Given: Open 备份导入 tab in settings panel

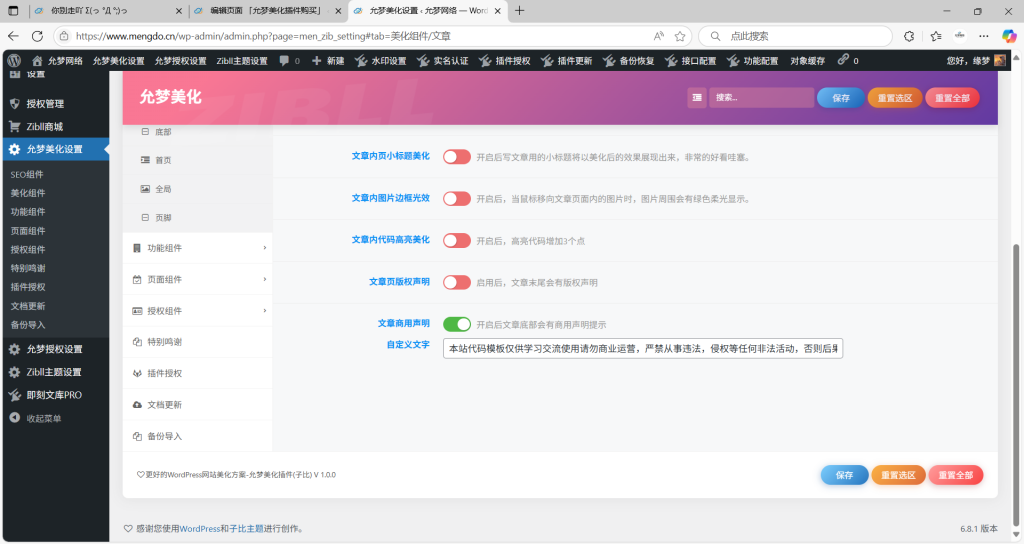Looking at the screenshot, I should pos(198,436).
